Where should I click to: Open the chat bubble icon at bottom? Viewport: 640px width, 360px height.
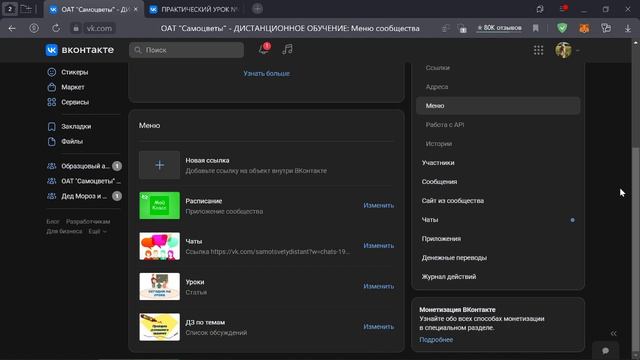click(x=605, y=351)
